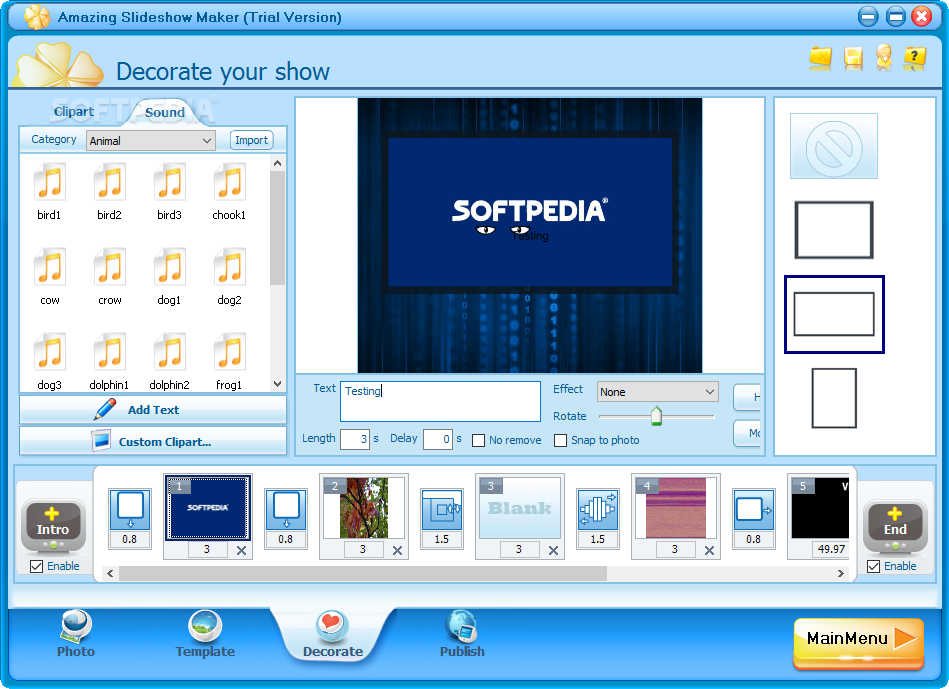Click the Custom Clipart button
The width and height of the screenshot is (949, 689).
click(x=153, y=441)
